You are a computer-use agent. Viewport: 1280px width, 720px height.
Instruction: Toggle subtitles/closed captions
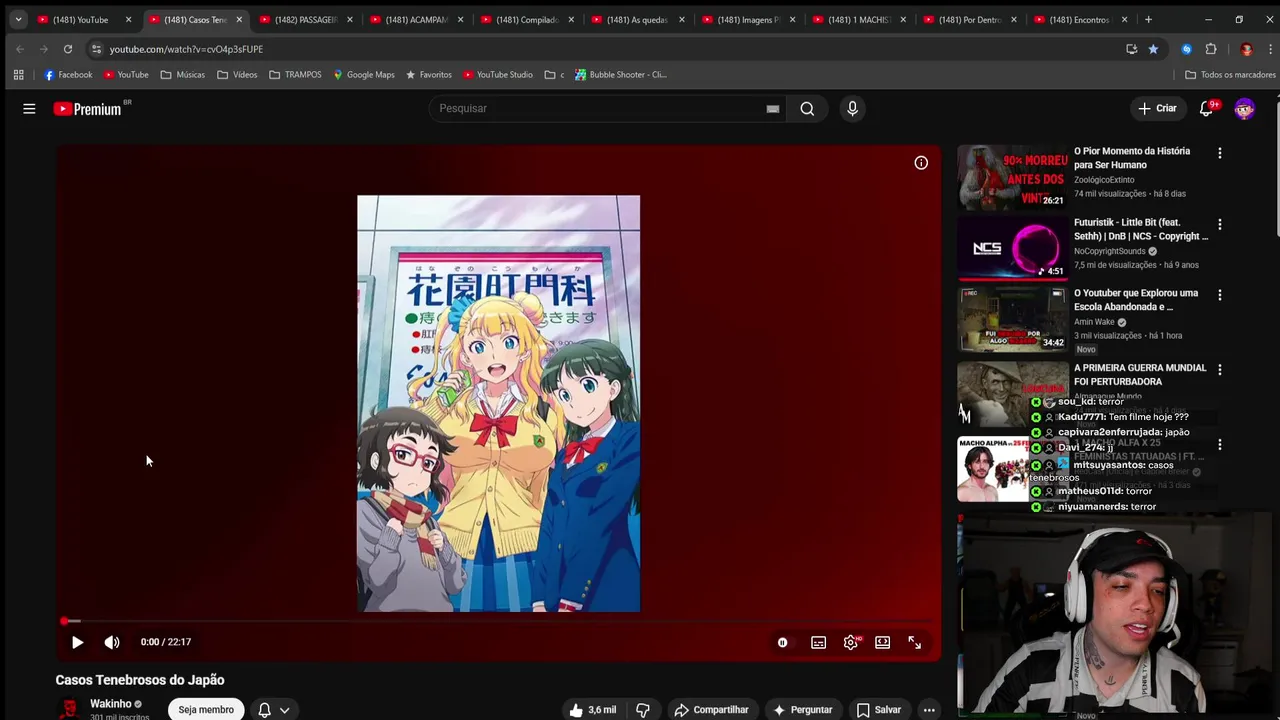tap(818, 642)
